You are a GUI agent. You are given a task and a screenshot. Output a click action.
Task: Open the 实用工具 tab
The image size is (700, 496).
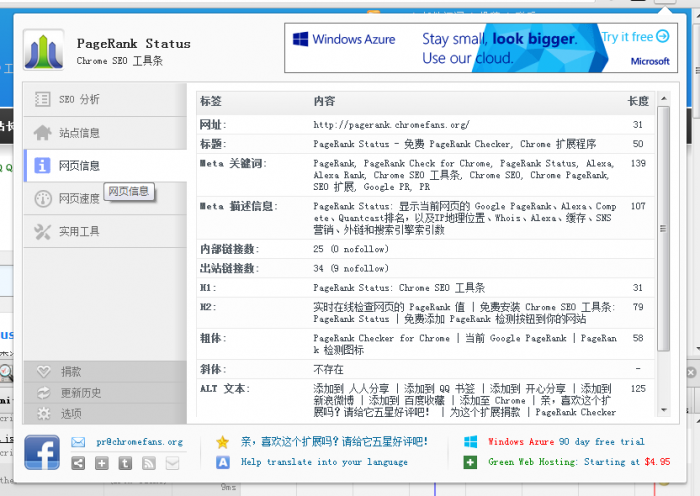pyautogui.click(x=105, y=231)
